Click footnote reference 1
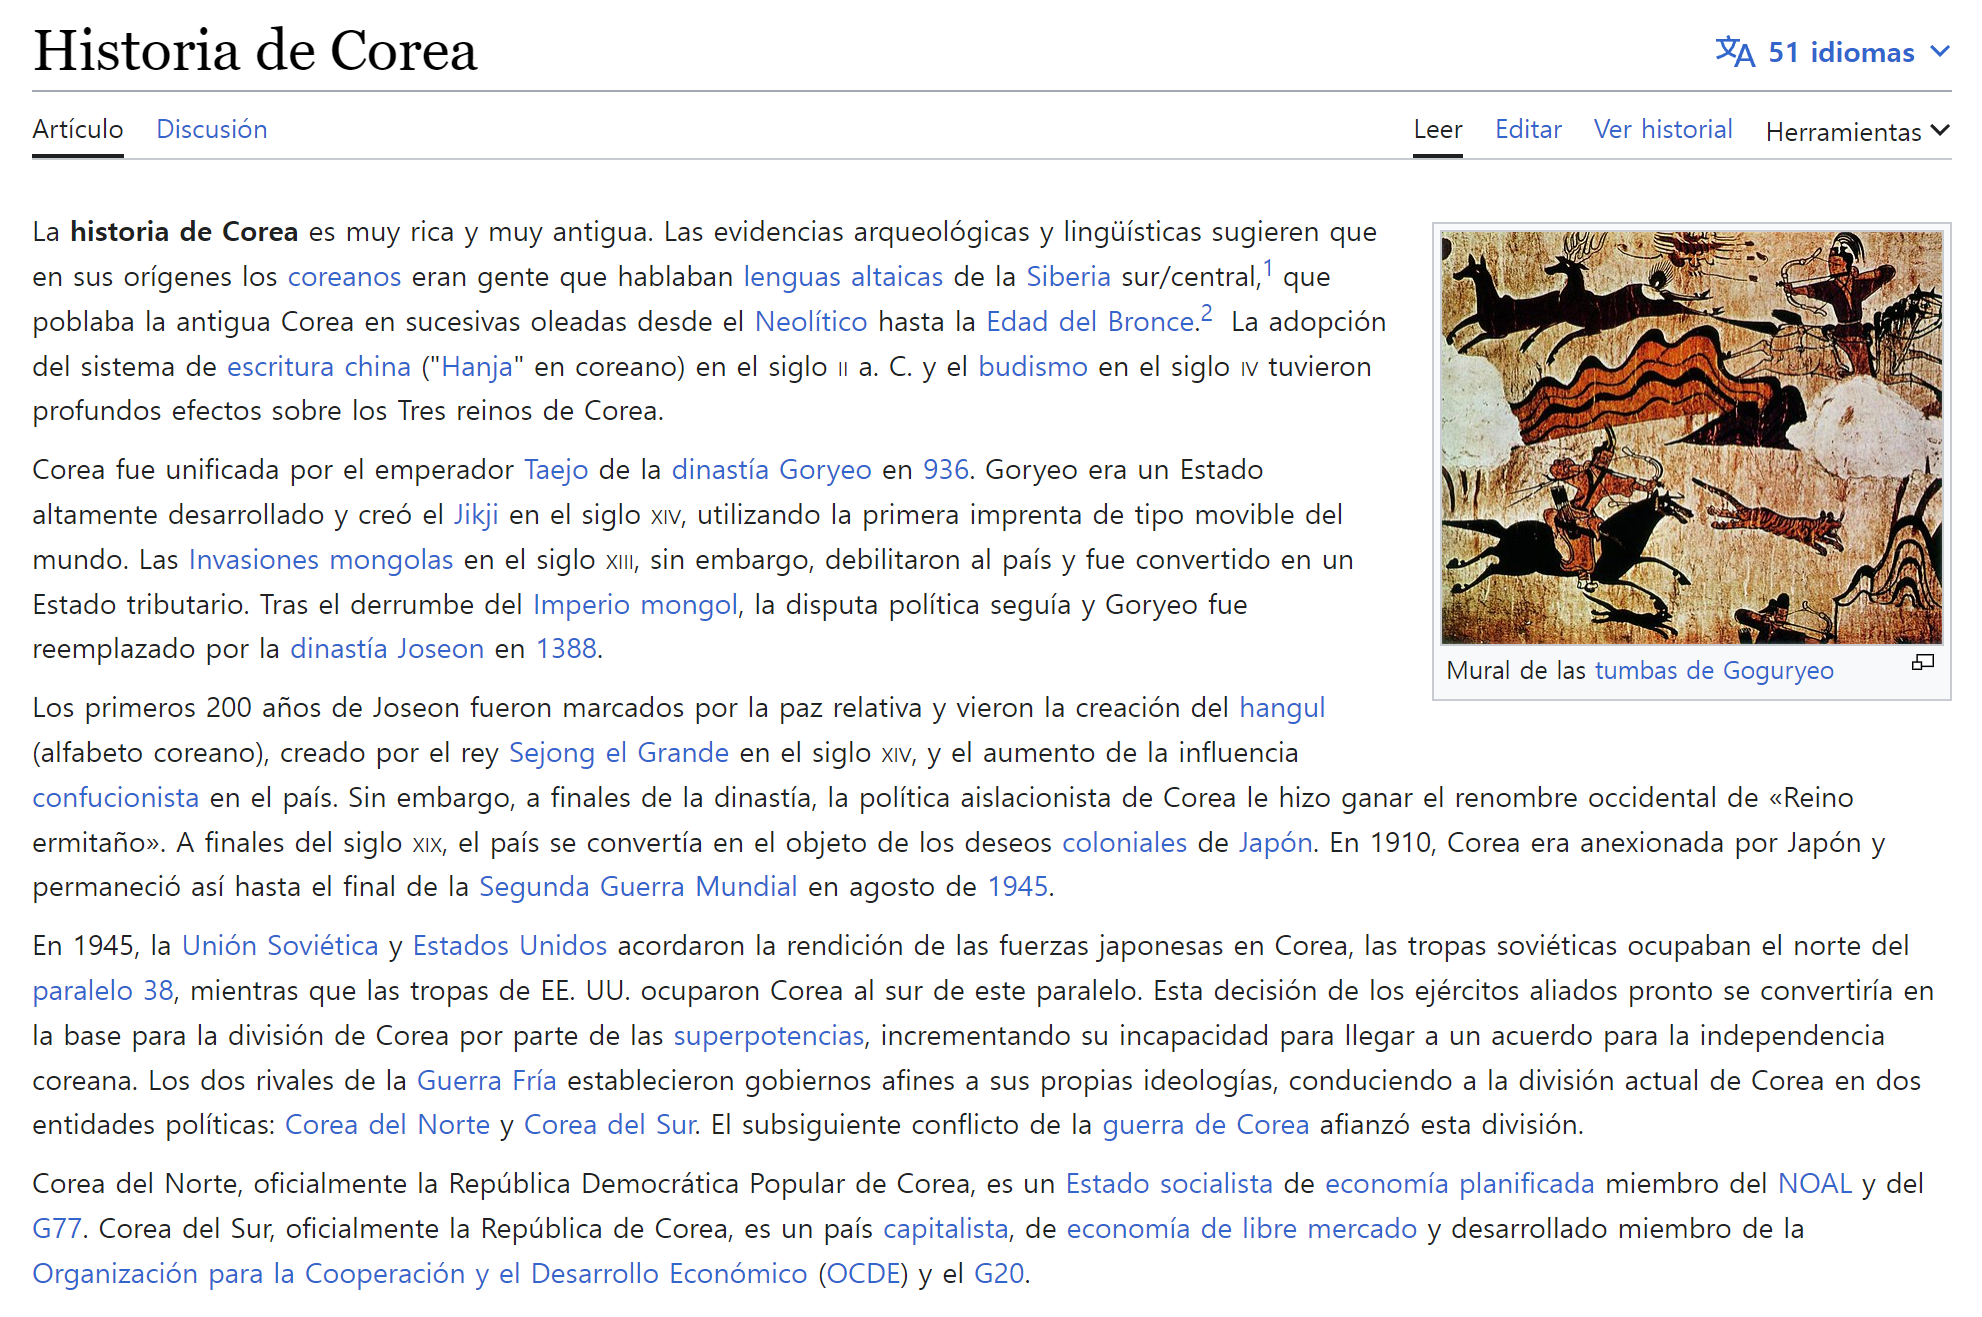The height and width of the screenshot is (1317, 1982). [x=1267, y=268]
